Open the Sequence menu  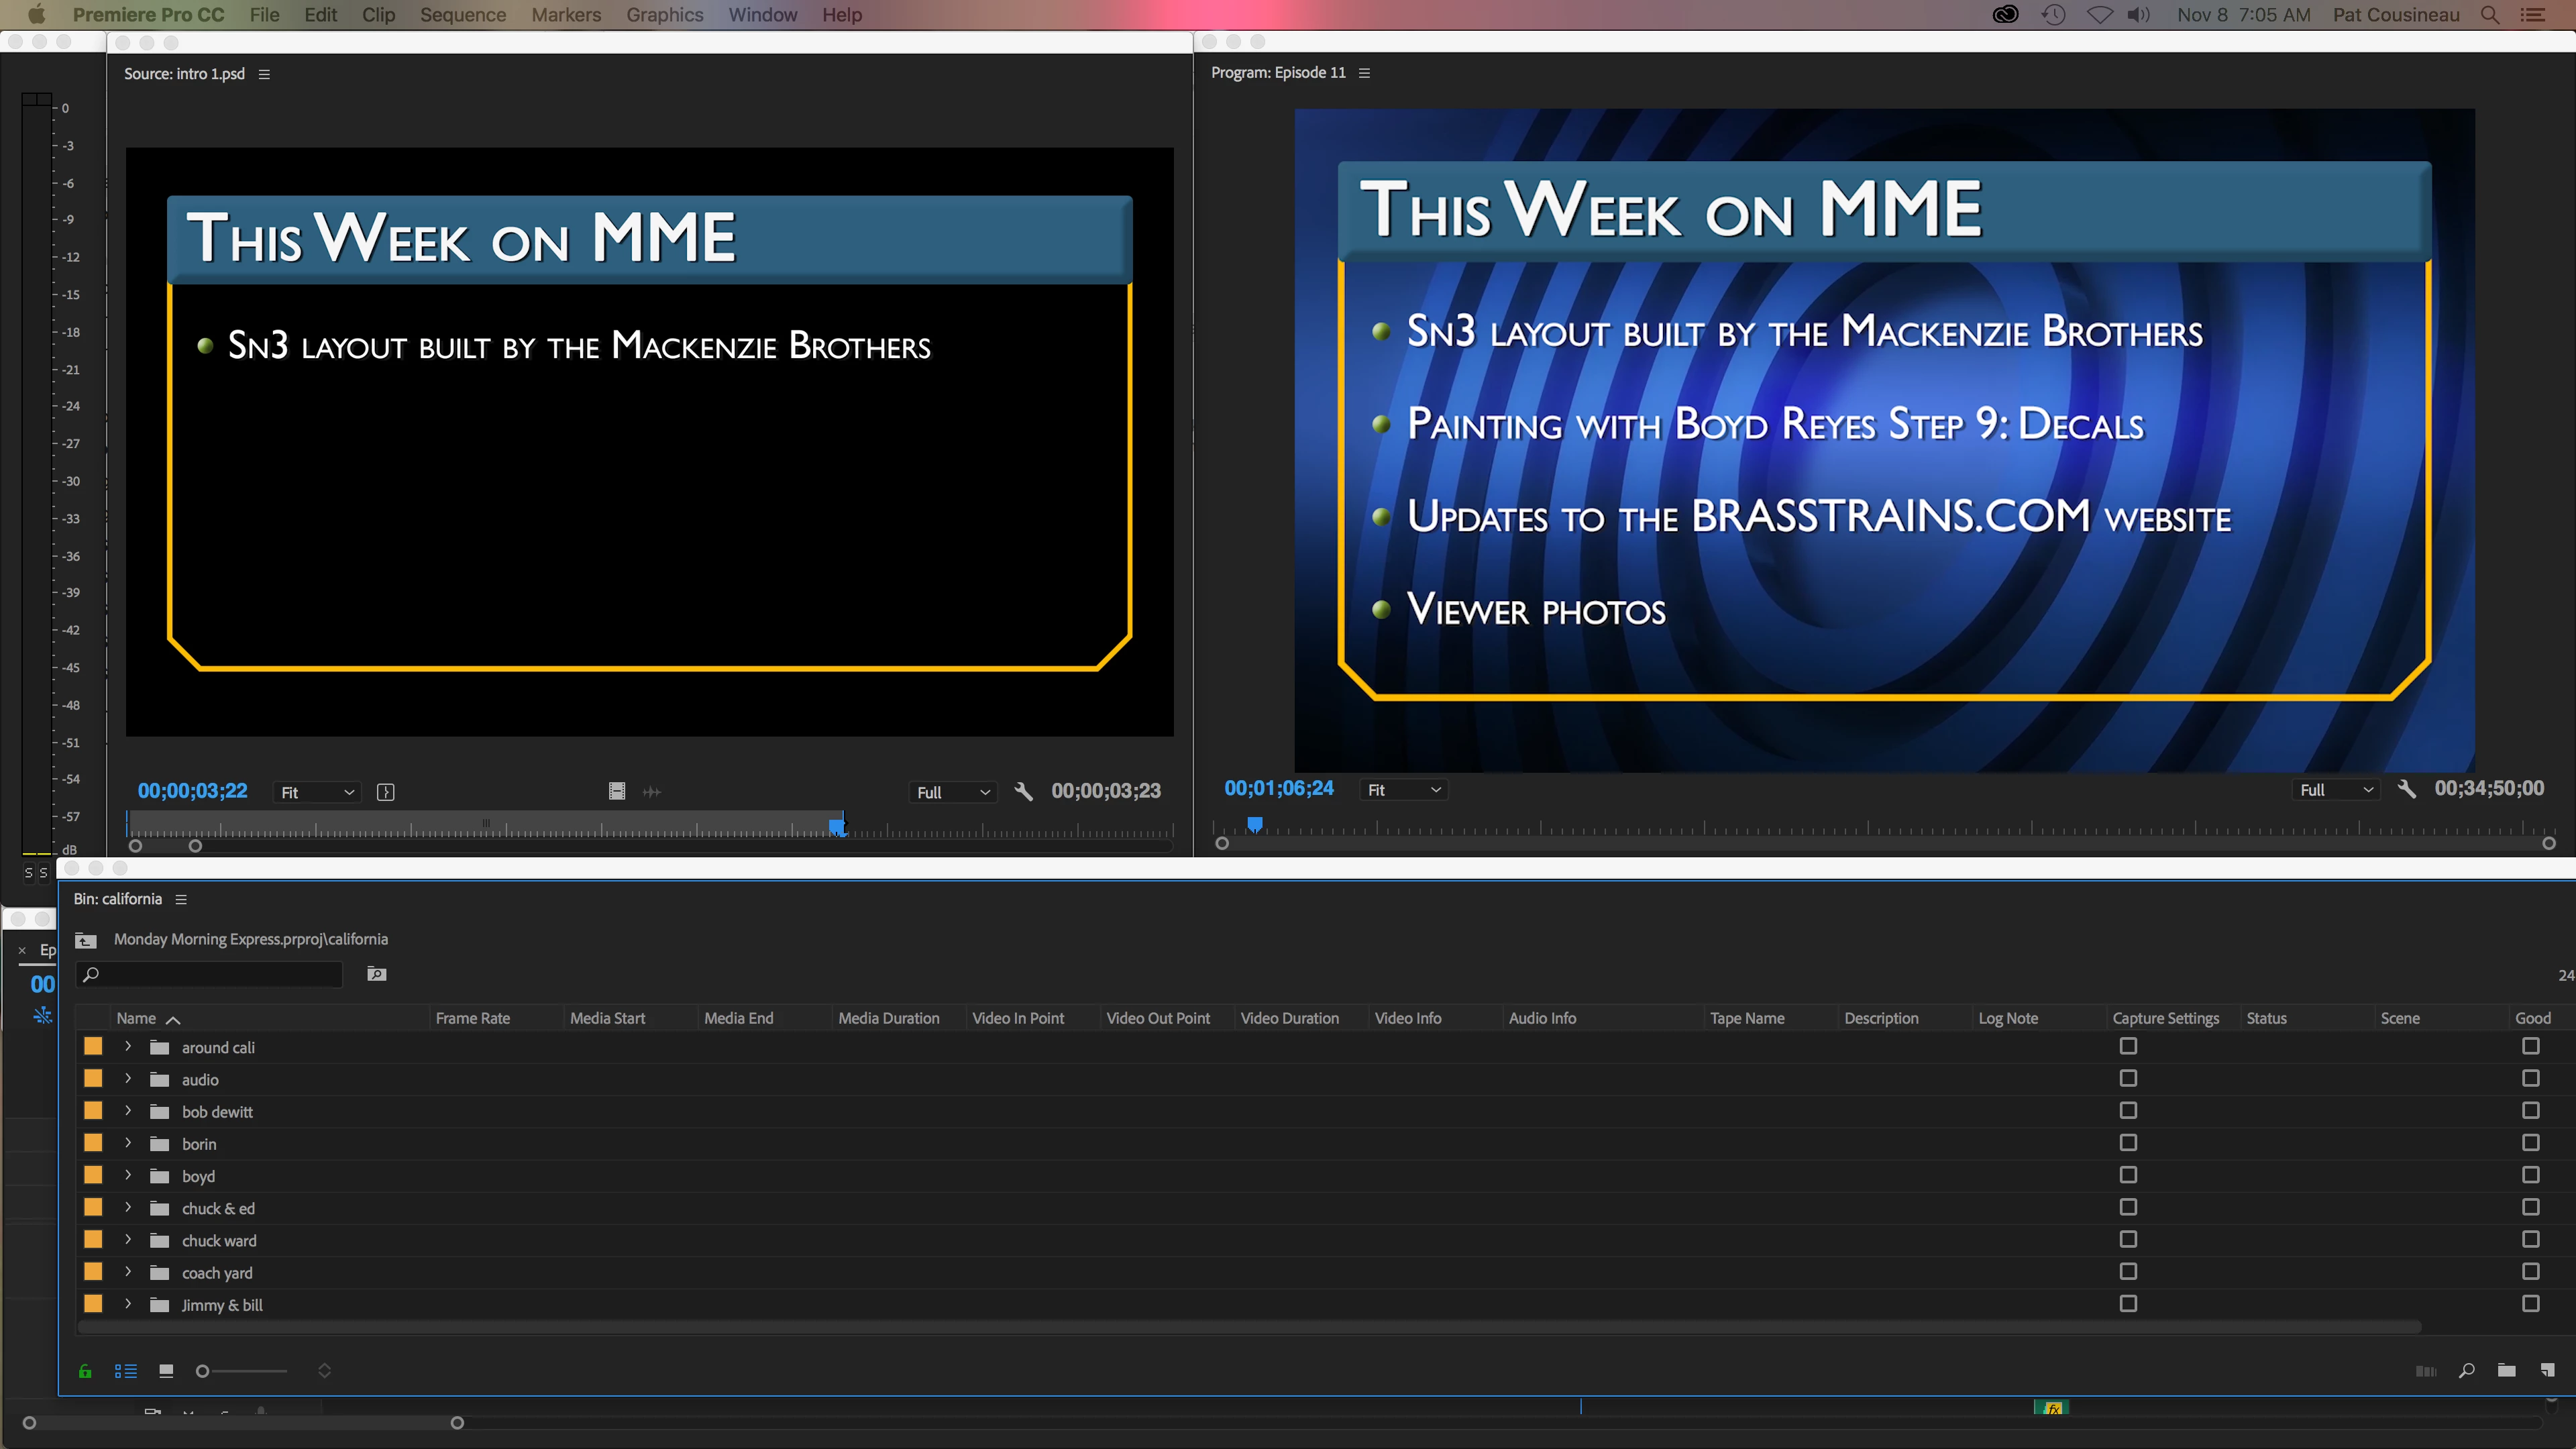[462, 15]
